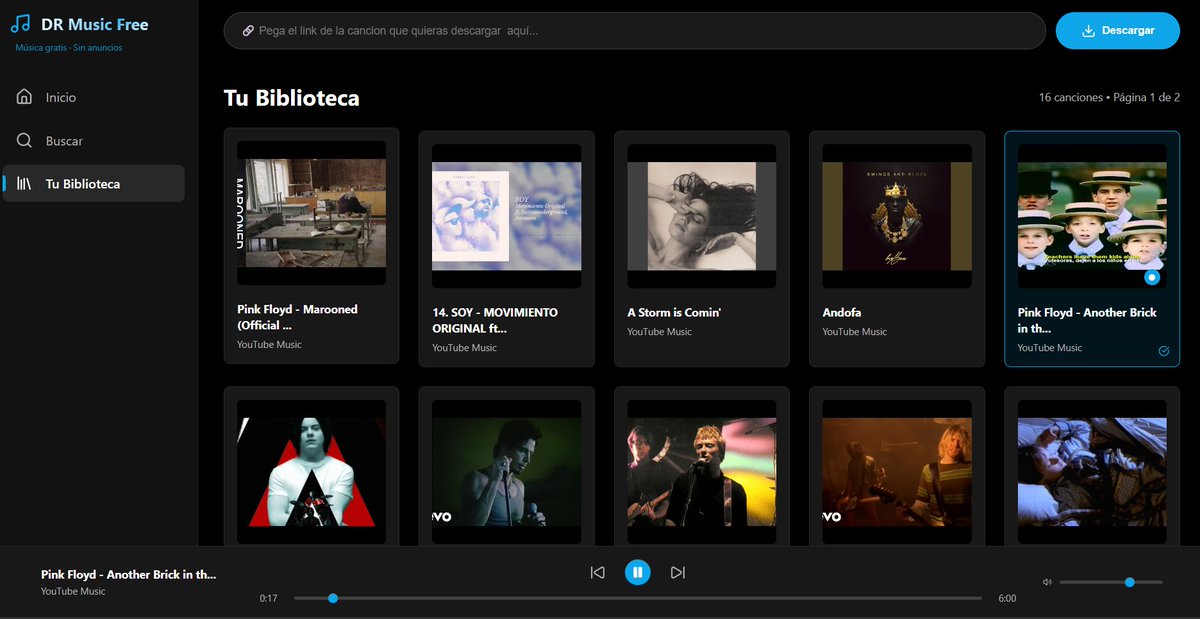Image resolution: width=1200 pixels, height=619 pixels.
Task: Open person lying in bed thumbnail
Action: coord(1092,472)
